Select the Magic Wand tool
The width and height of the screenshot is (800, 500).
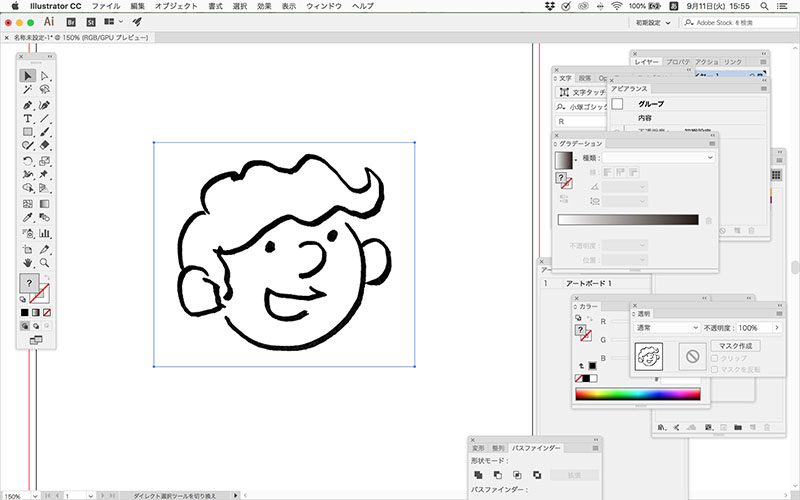click(28, 90)
